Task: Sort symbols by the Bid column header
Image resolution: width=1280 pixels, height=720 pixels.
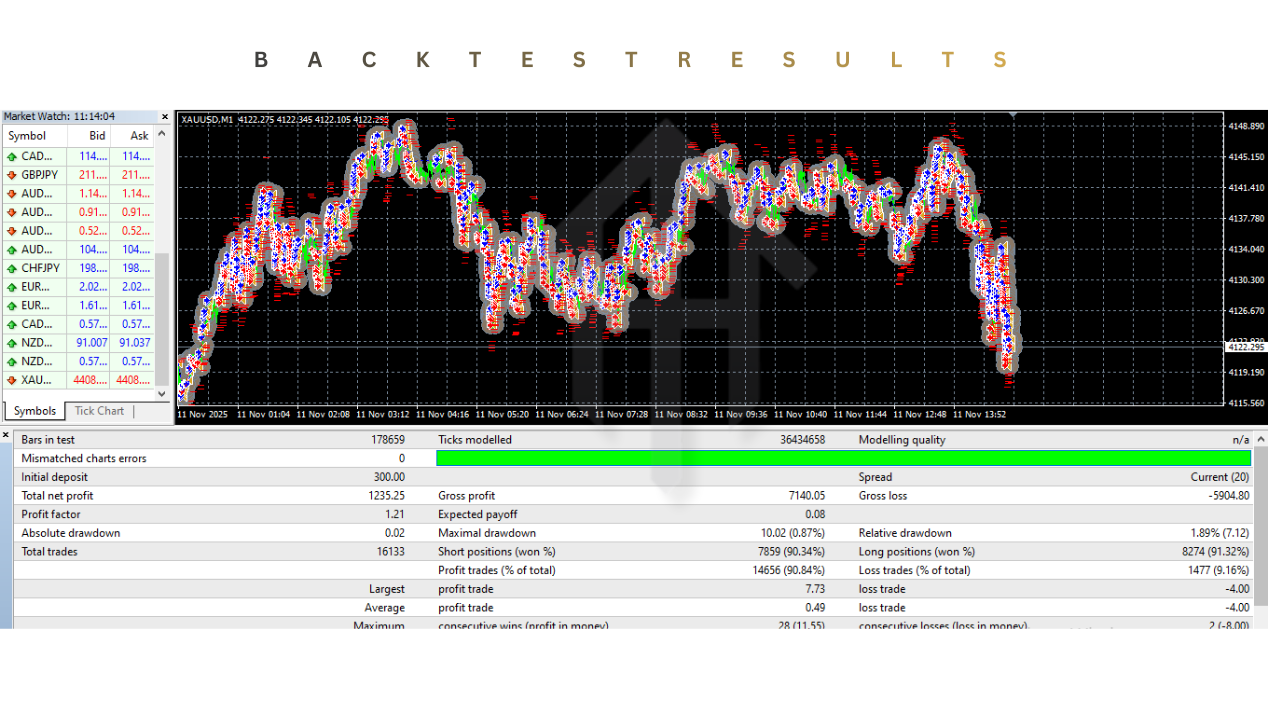Action: coord(96,135)
